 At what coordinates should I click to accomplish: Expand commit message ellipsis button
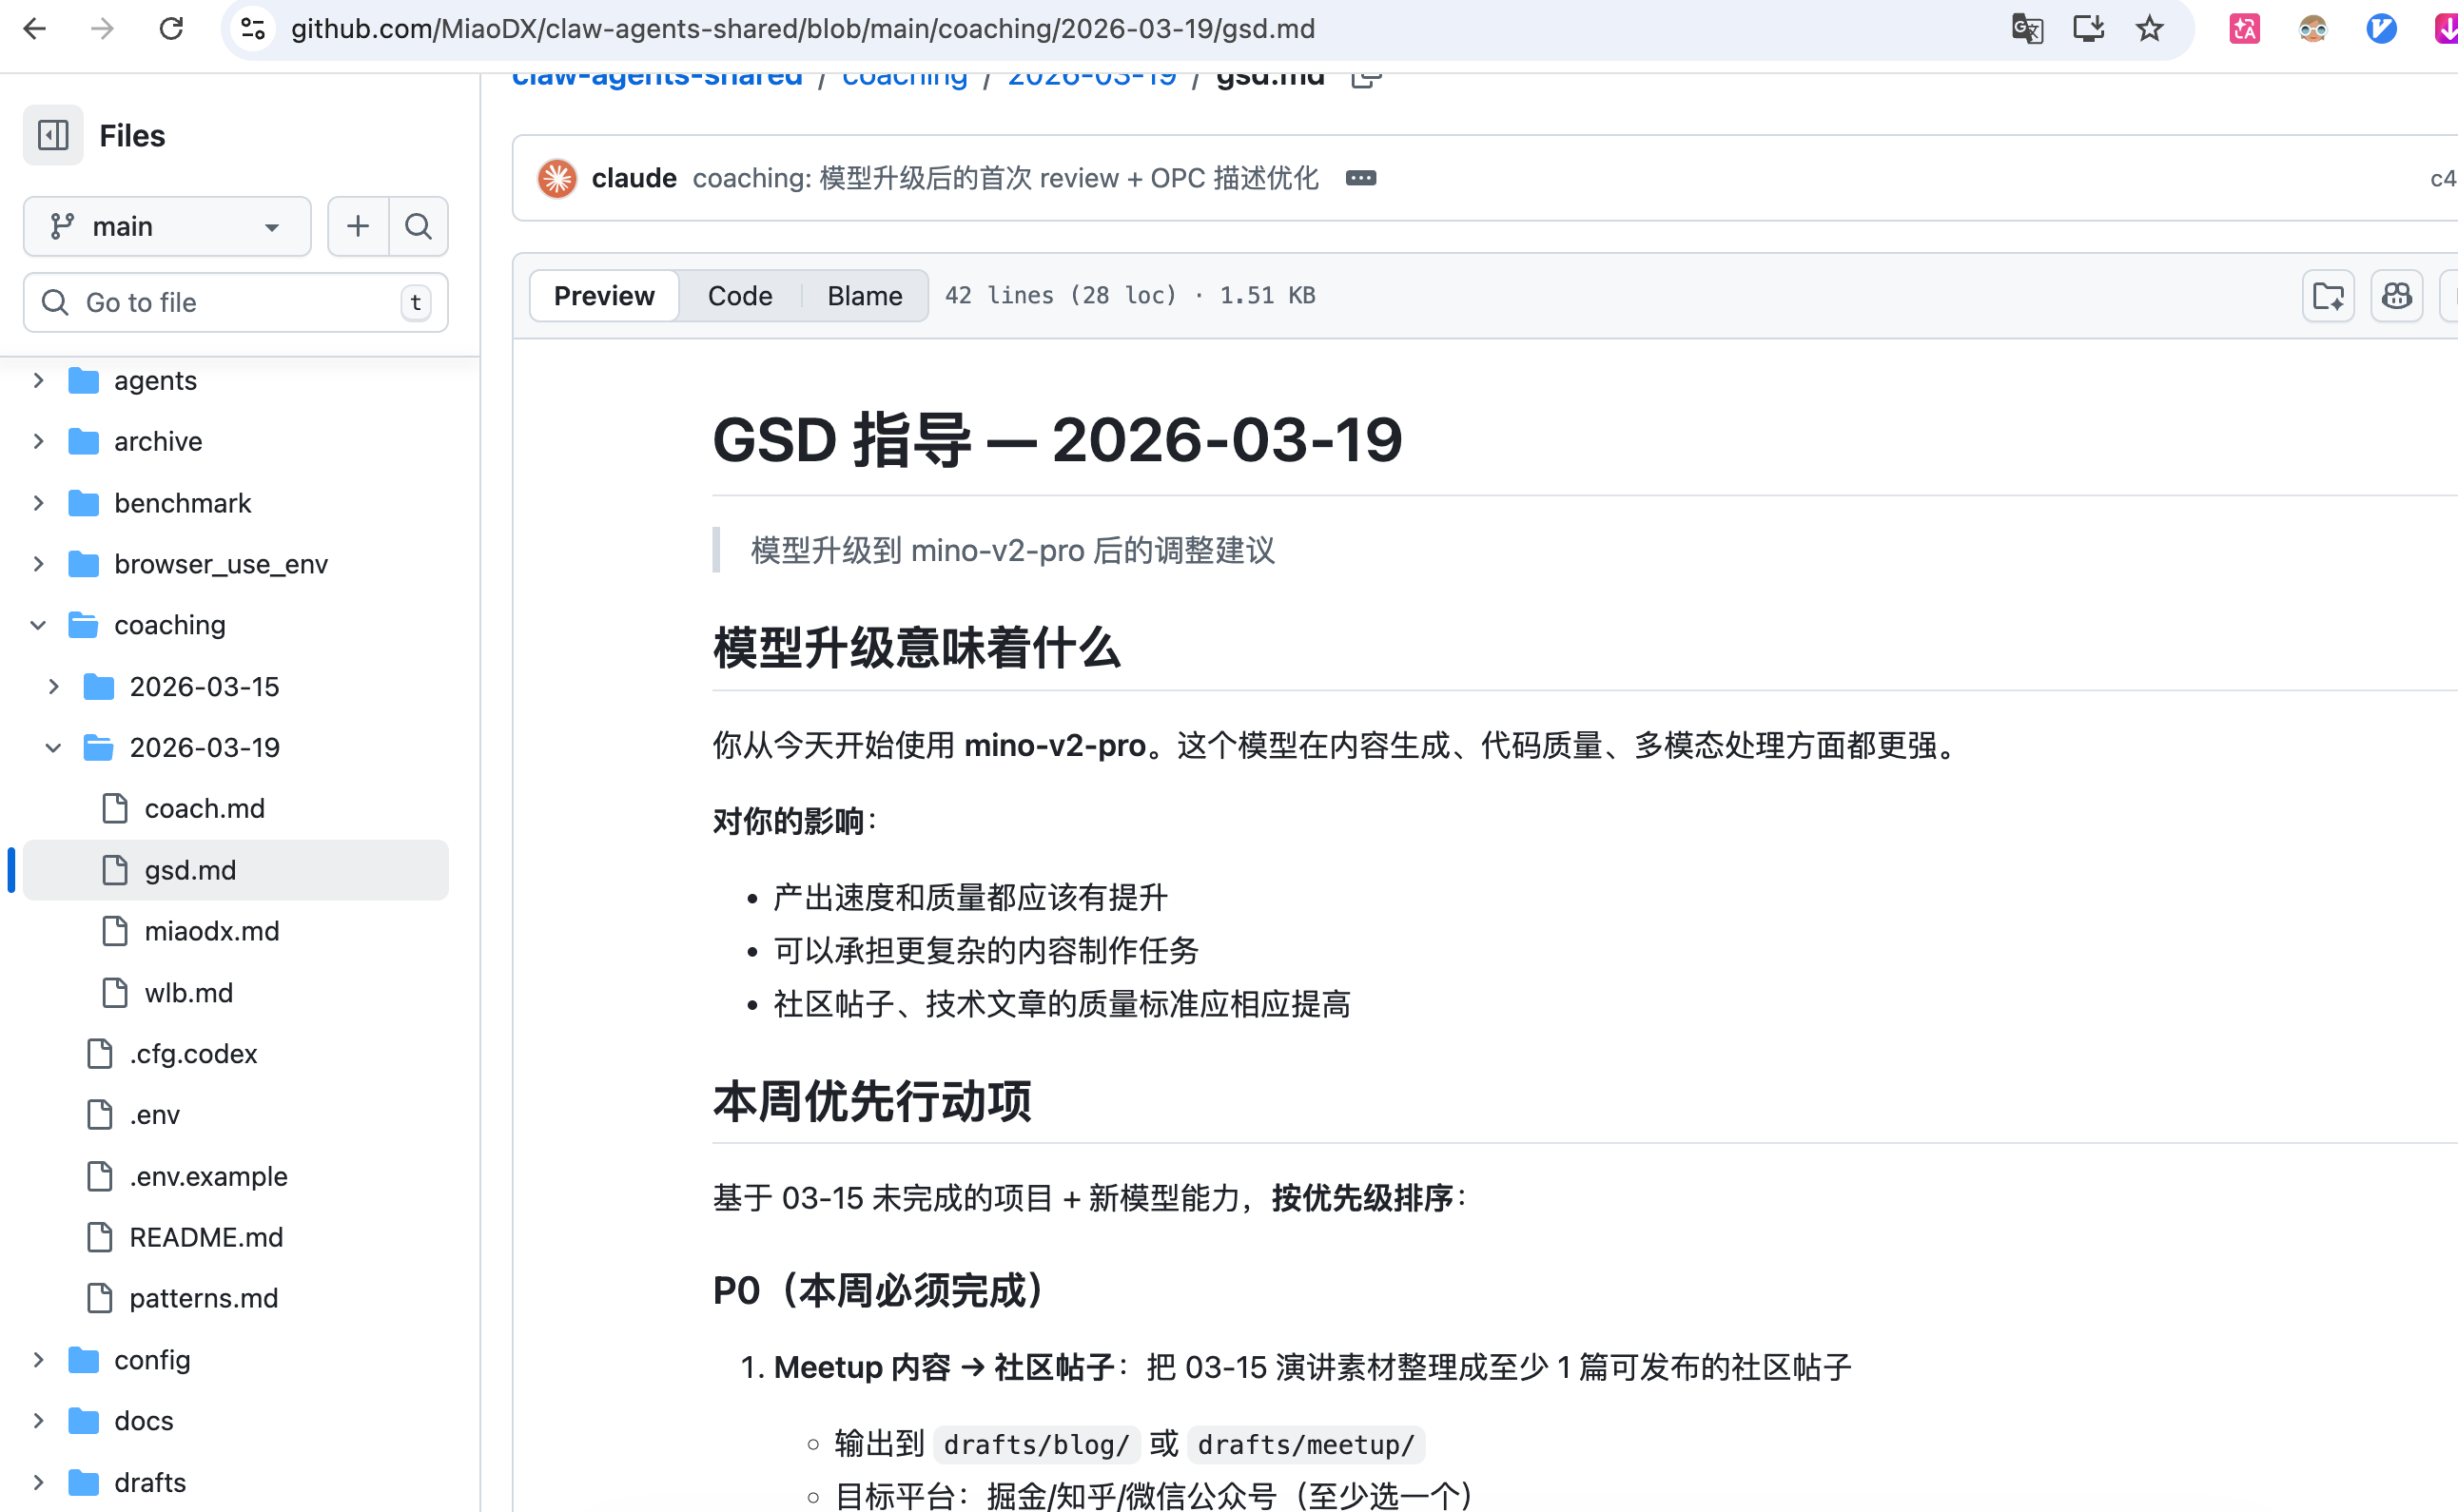1360,178
